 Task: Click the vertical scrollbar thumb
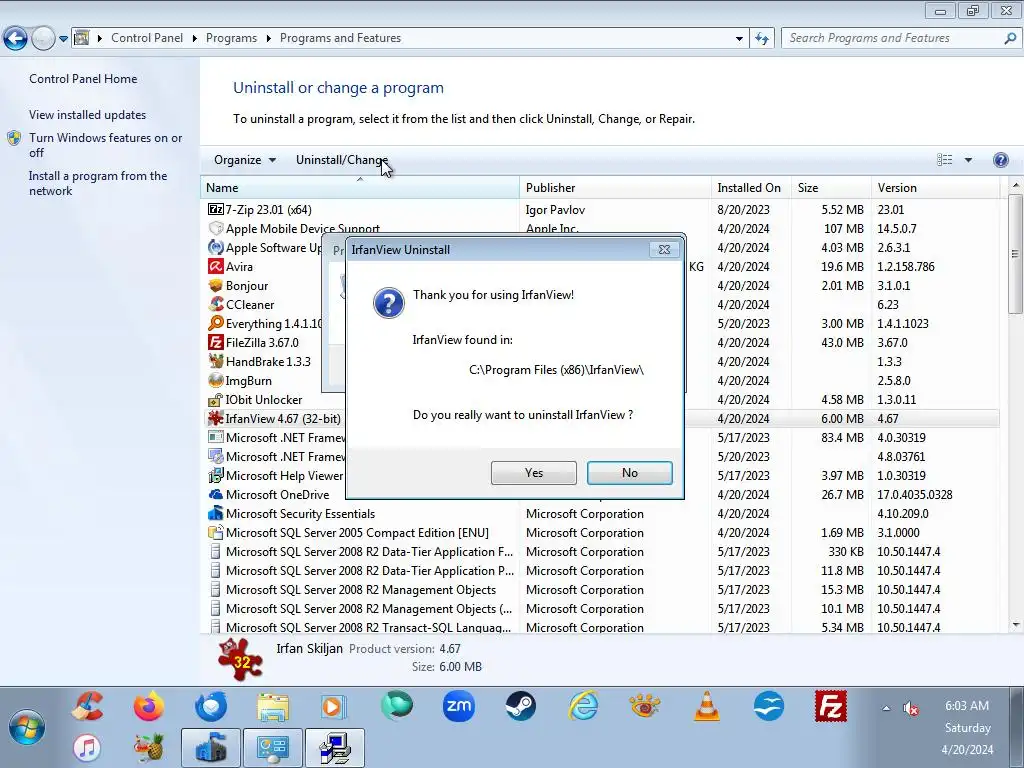point(1015,254)
